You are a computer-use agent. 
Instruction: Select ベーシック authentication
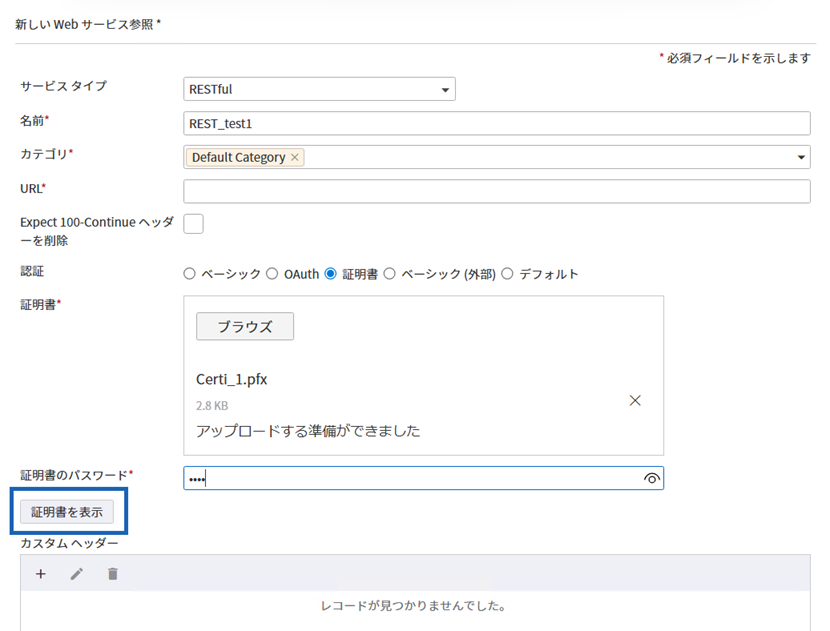(x=188, y=273)
